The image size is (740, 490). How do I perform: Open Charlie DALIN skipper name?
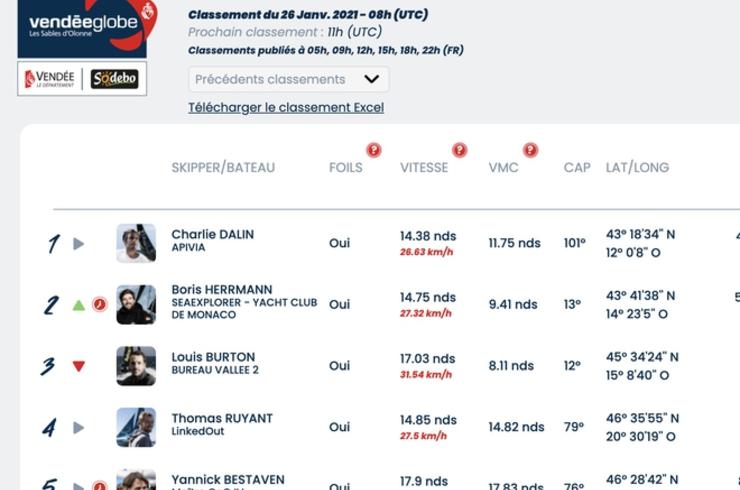[212, 234]
